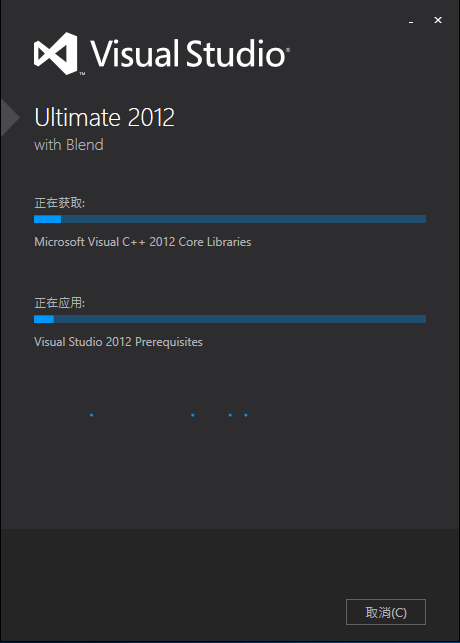This screenshot has width=460, height=643.
Task: Click the gray arrow marker beside Ultimate 2012
Action: click(x=10, y=117)
